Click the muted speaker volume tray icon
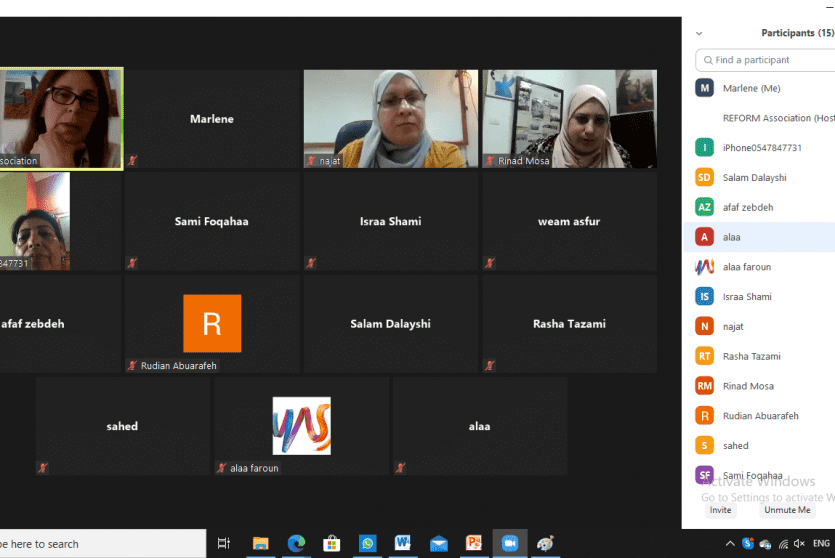 [x=799, y=543]
